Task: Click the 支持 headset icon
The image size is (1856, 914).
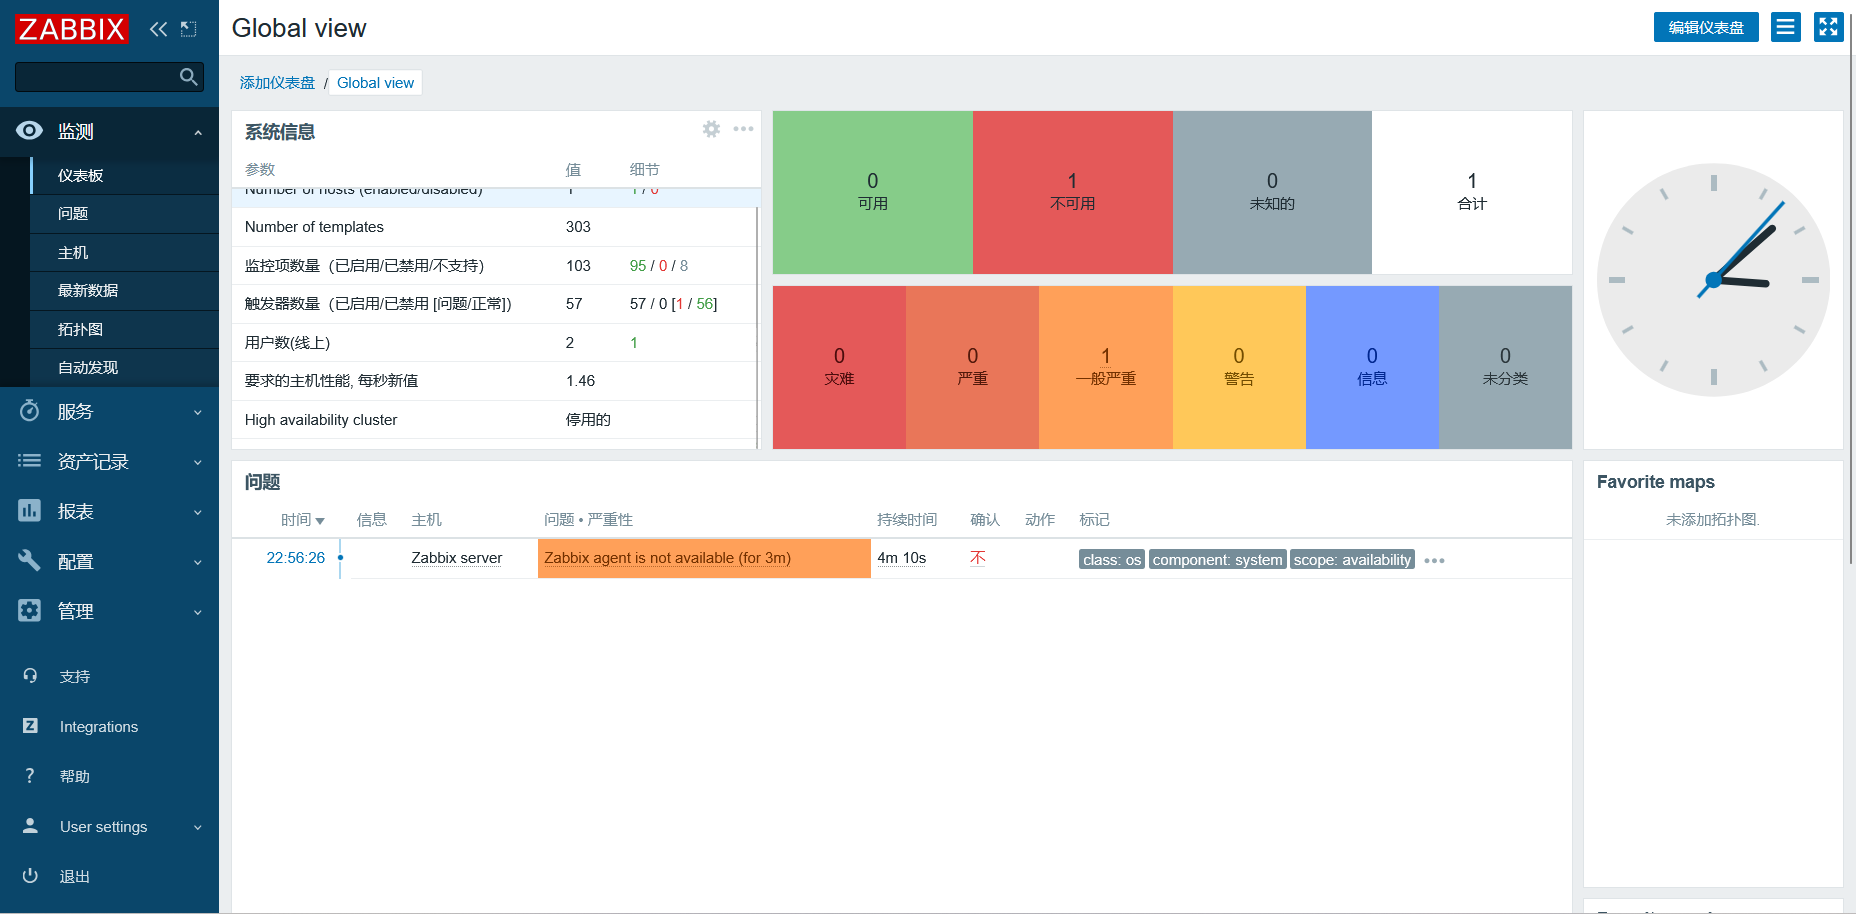Action: (x=30, y=676)
